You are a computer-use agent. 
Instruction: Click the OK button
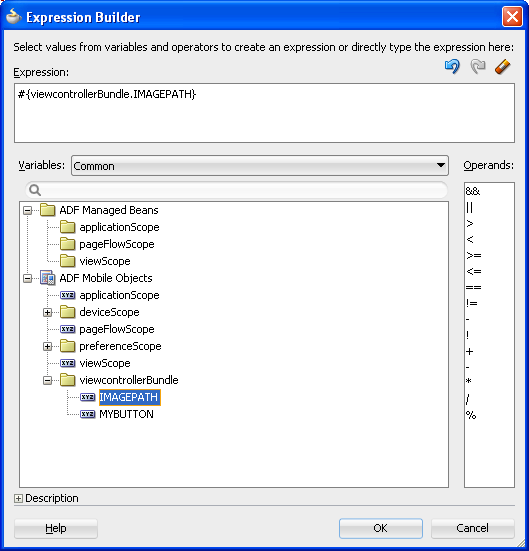pos(381,528)
